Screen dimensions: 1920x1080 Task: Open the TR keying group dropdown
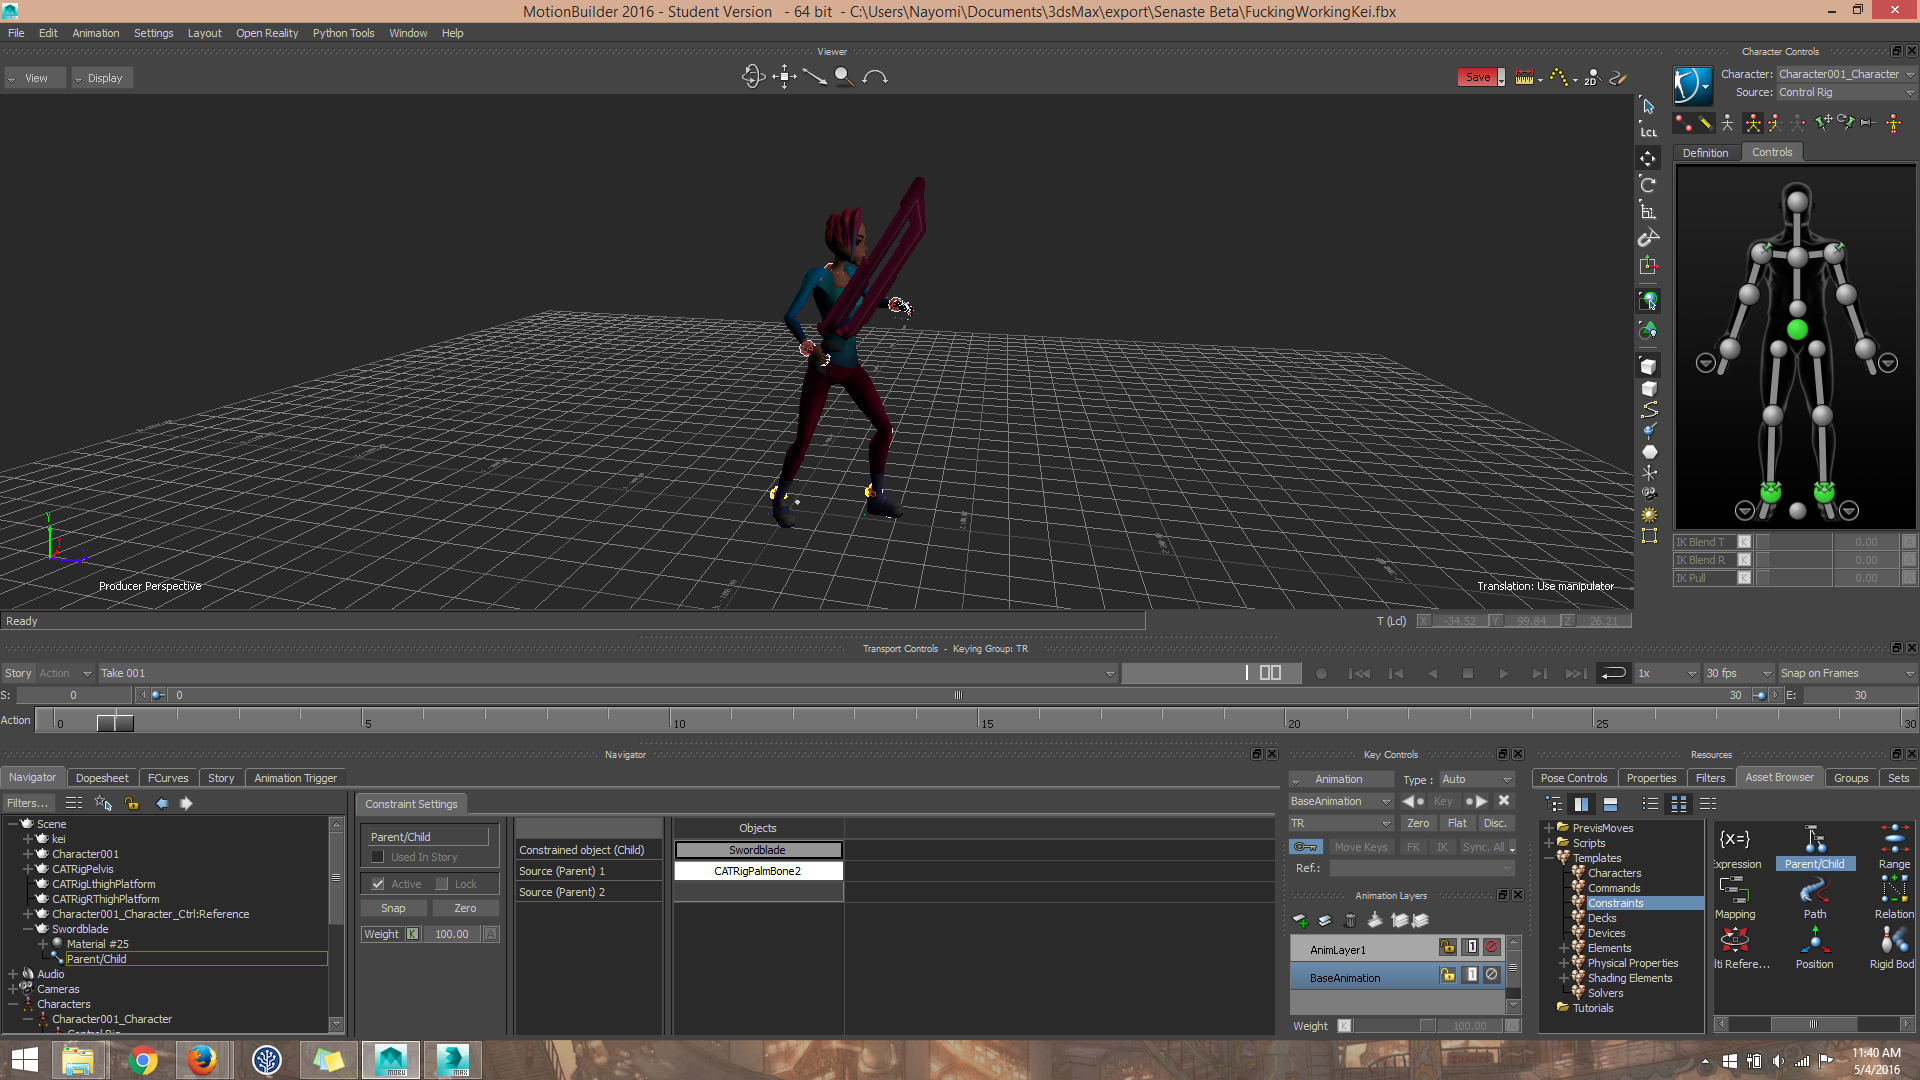point(1340,824)
